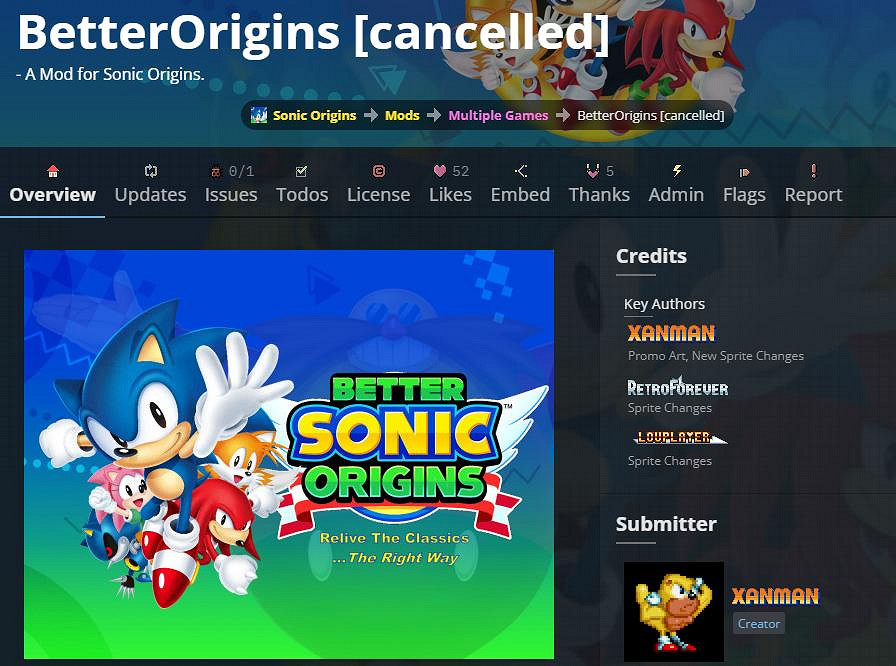
Task: Switch to the Flags tab
Action: [744, 184]
